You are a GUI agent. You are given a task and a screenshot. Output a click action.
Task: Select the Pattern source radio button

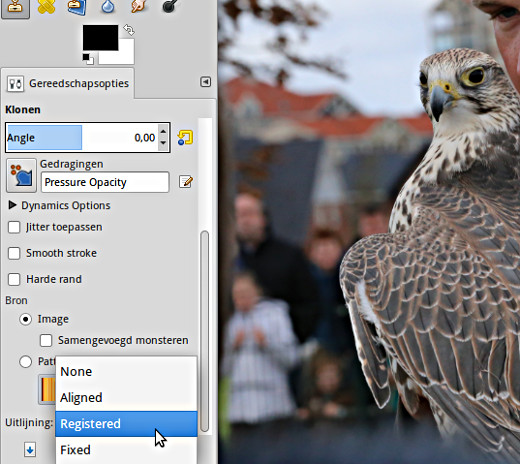click(x=26, y=362)
